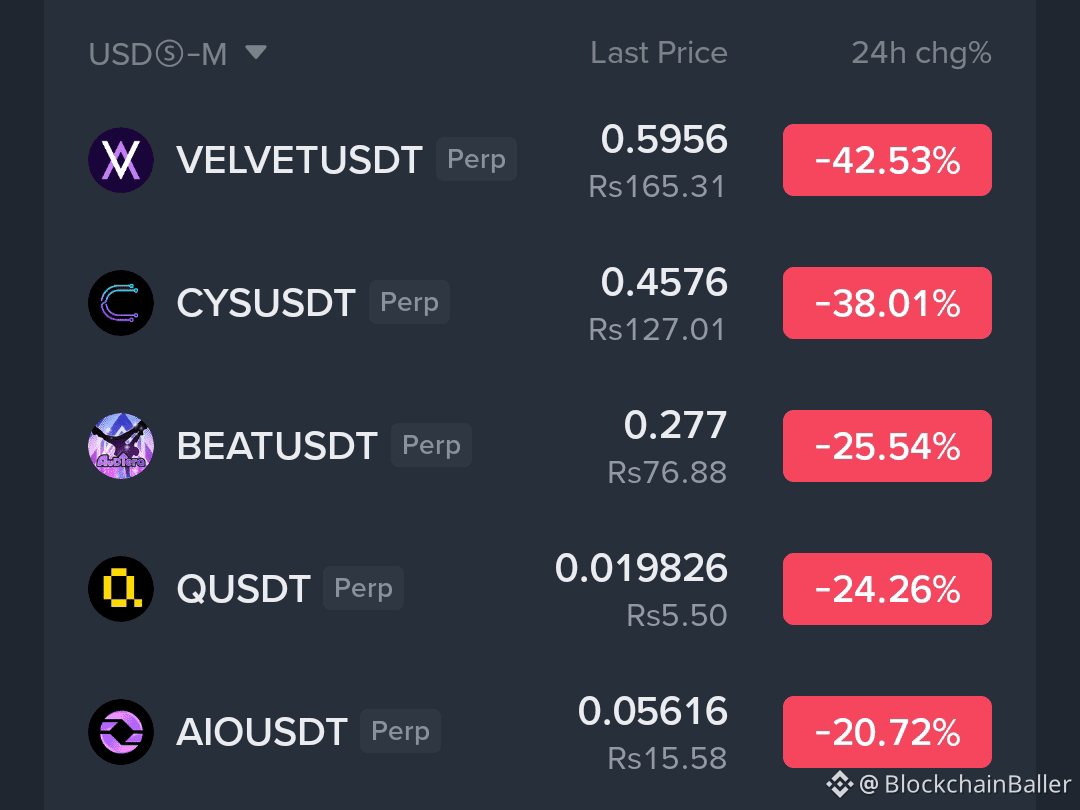Viewport: 1080px width, 810px height.
Task: Open the VELVETUSDT perpetual contract row
Action: point(540,160)
